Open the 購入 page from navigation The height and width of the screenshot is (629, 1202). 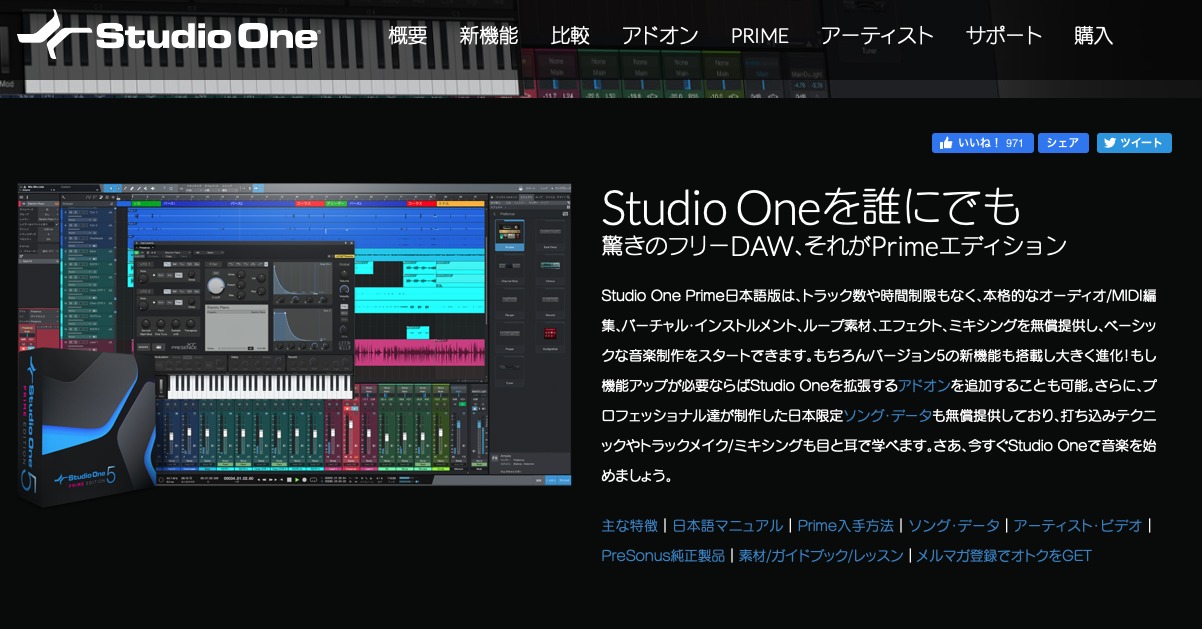pyautogui.click(x=1093, y=36)
